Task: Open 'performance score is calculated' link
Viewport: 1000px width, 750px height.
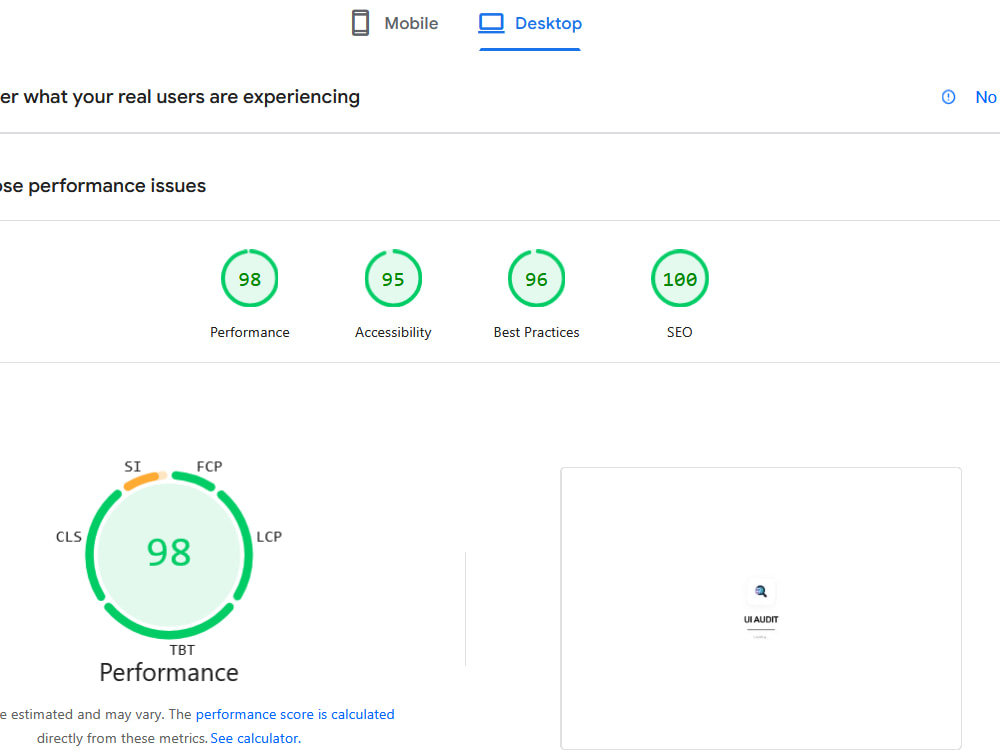Action: pyautogui.click(x=295, y=714)
